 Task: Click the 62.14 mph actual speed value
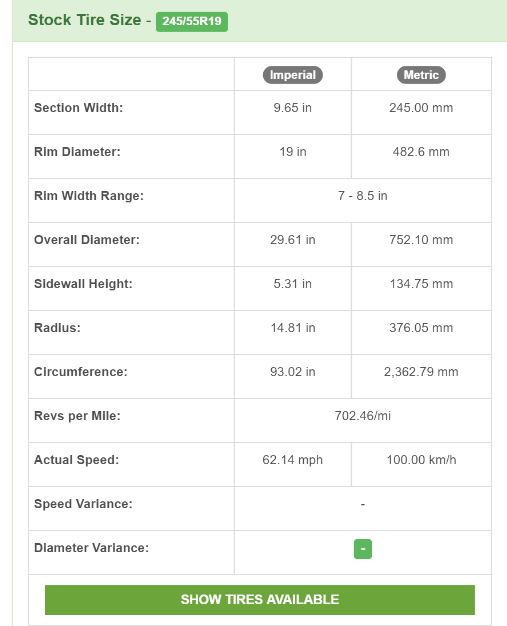[x=293, y=460]
